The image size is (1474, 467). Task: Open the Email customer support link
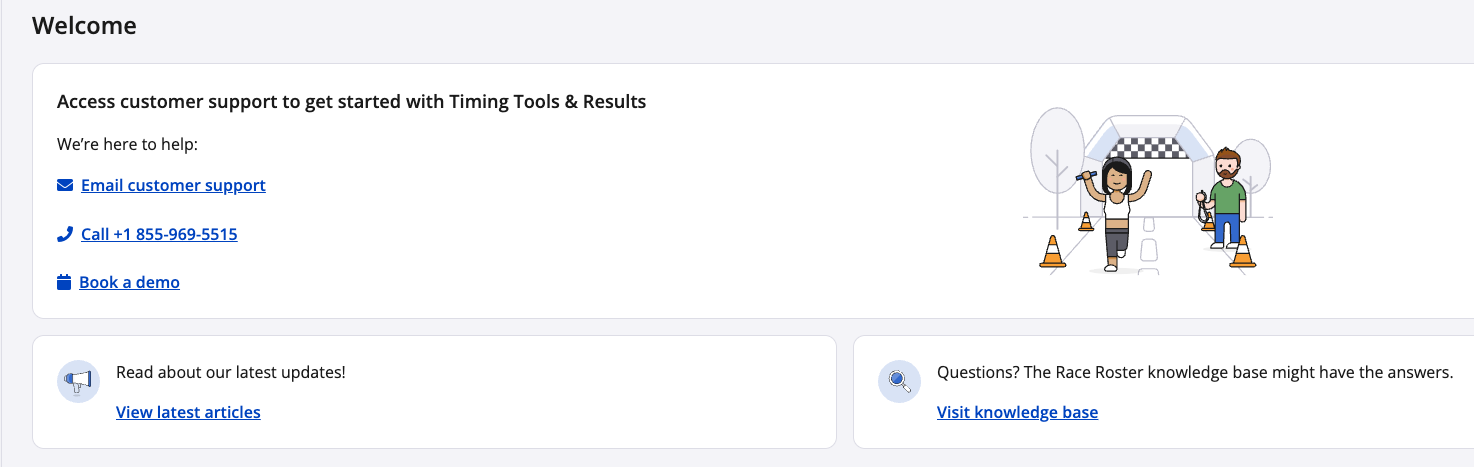173,185
